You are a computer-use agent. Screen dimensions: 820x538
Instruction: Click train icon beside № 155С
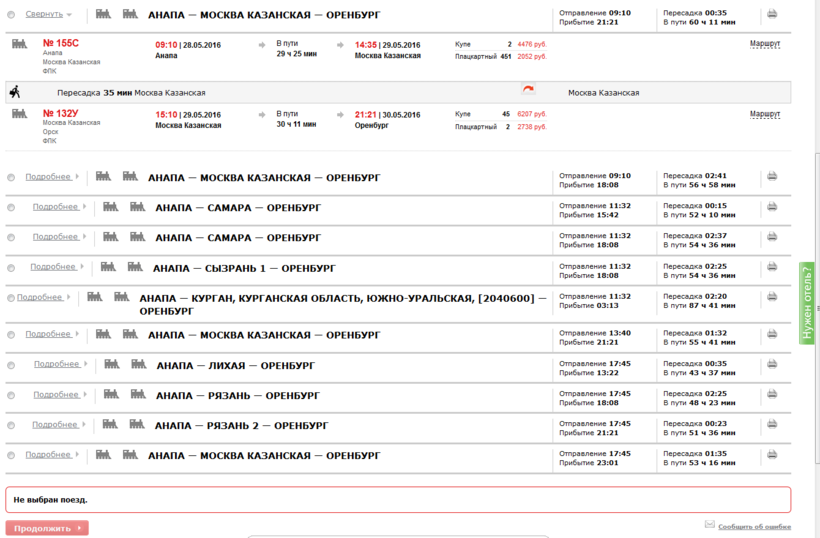tap(19, 44)
